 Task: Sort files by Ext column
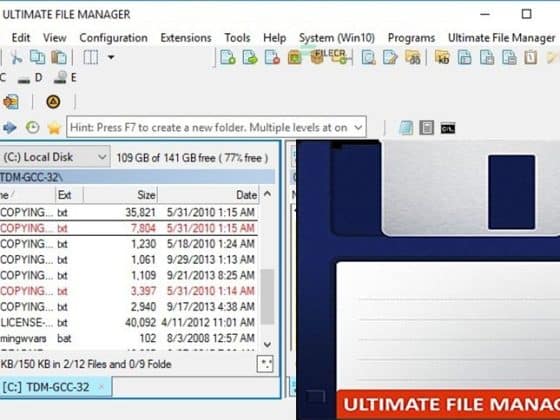click(x=69, y=195)
